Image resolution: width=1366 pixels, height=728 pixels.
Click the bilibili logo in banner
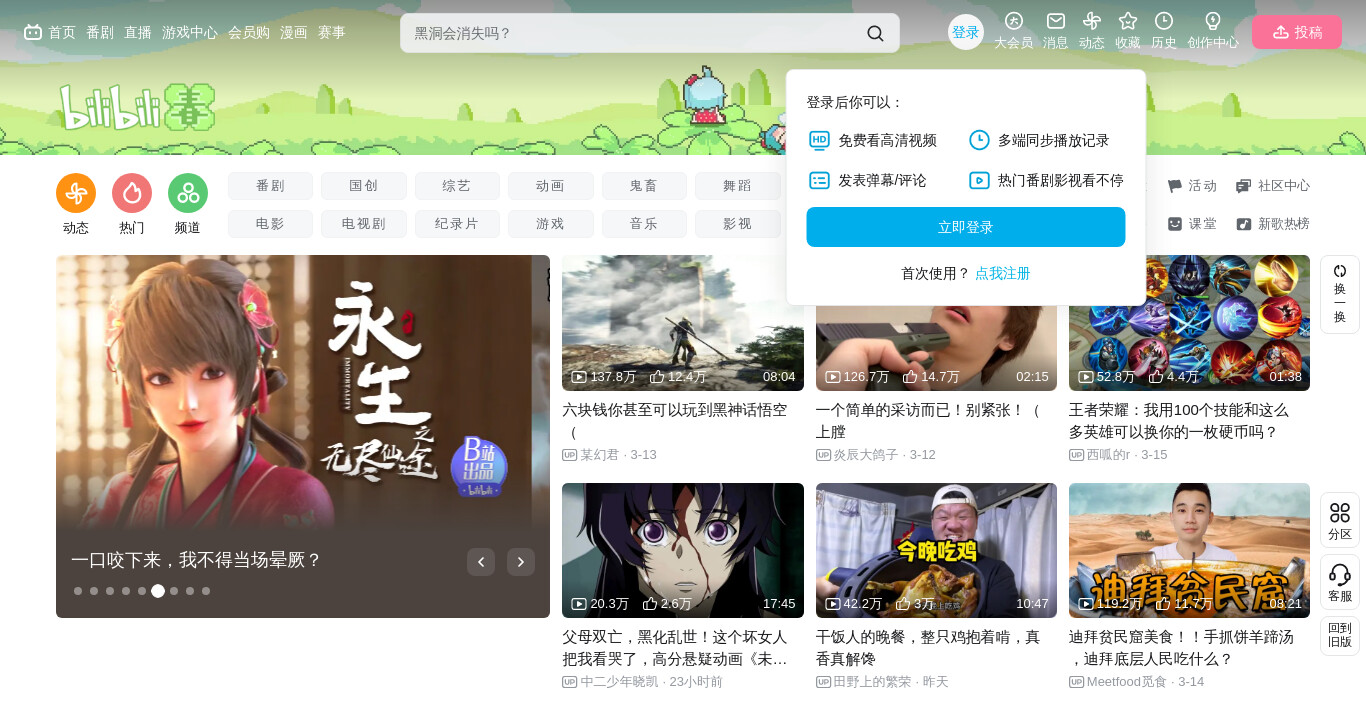[x=137, y=106]
